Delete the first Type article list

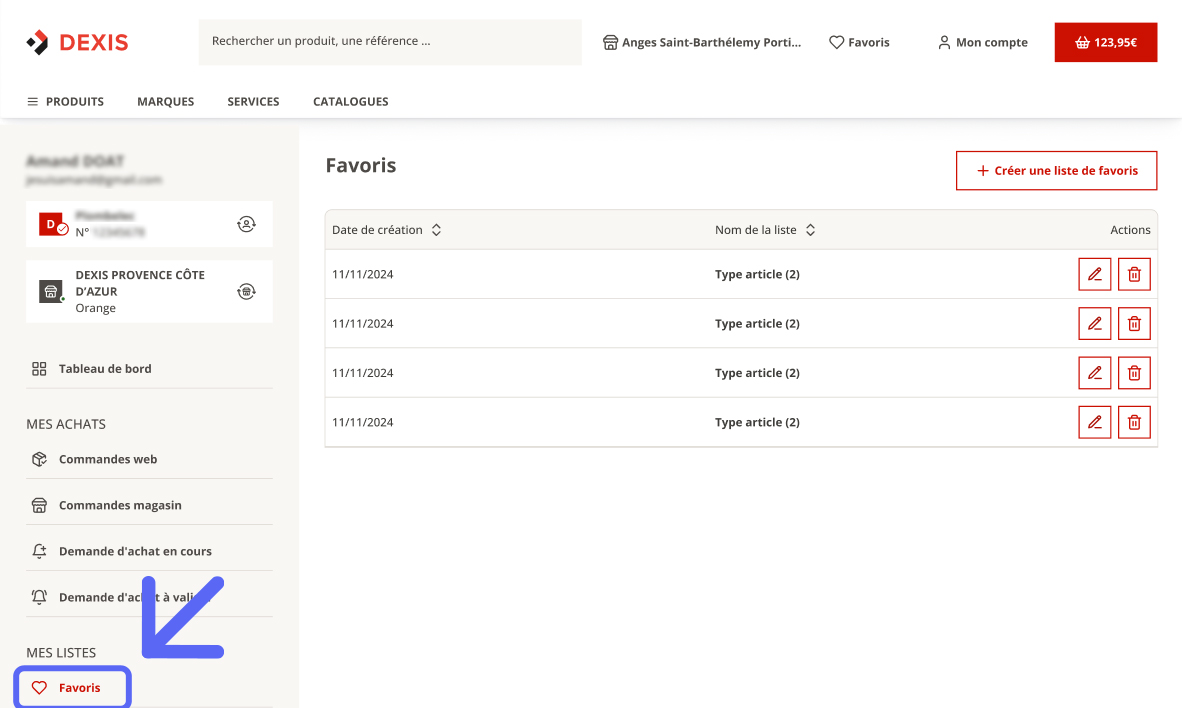[x=1134, y=274]
